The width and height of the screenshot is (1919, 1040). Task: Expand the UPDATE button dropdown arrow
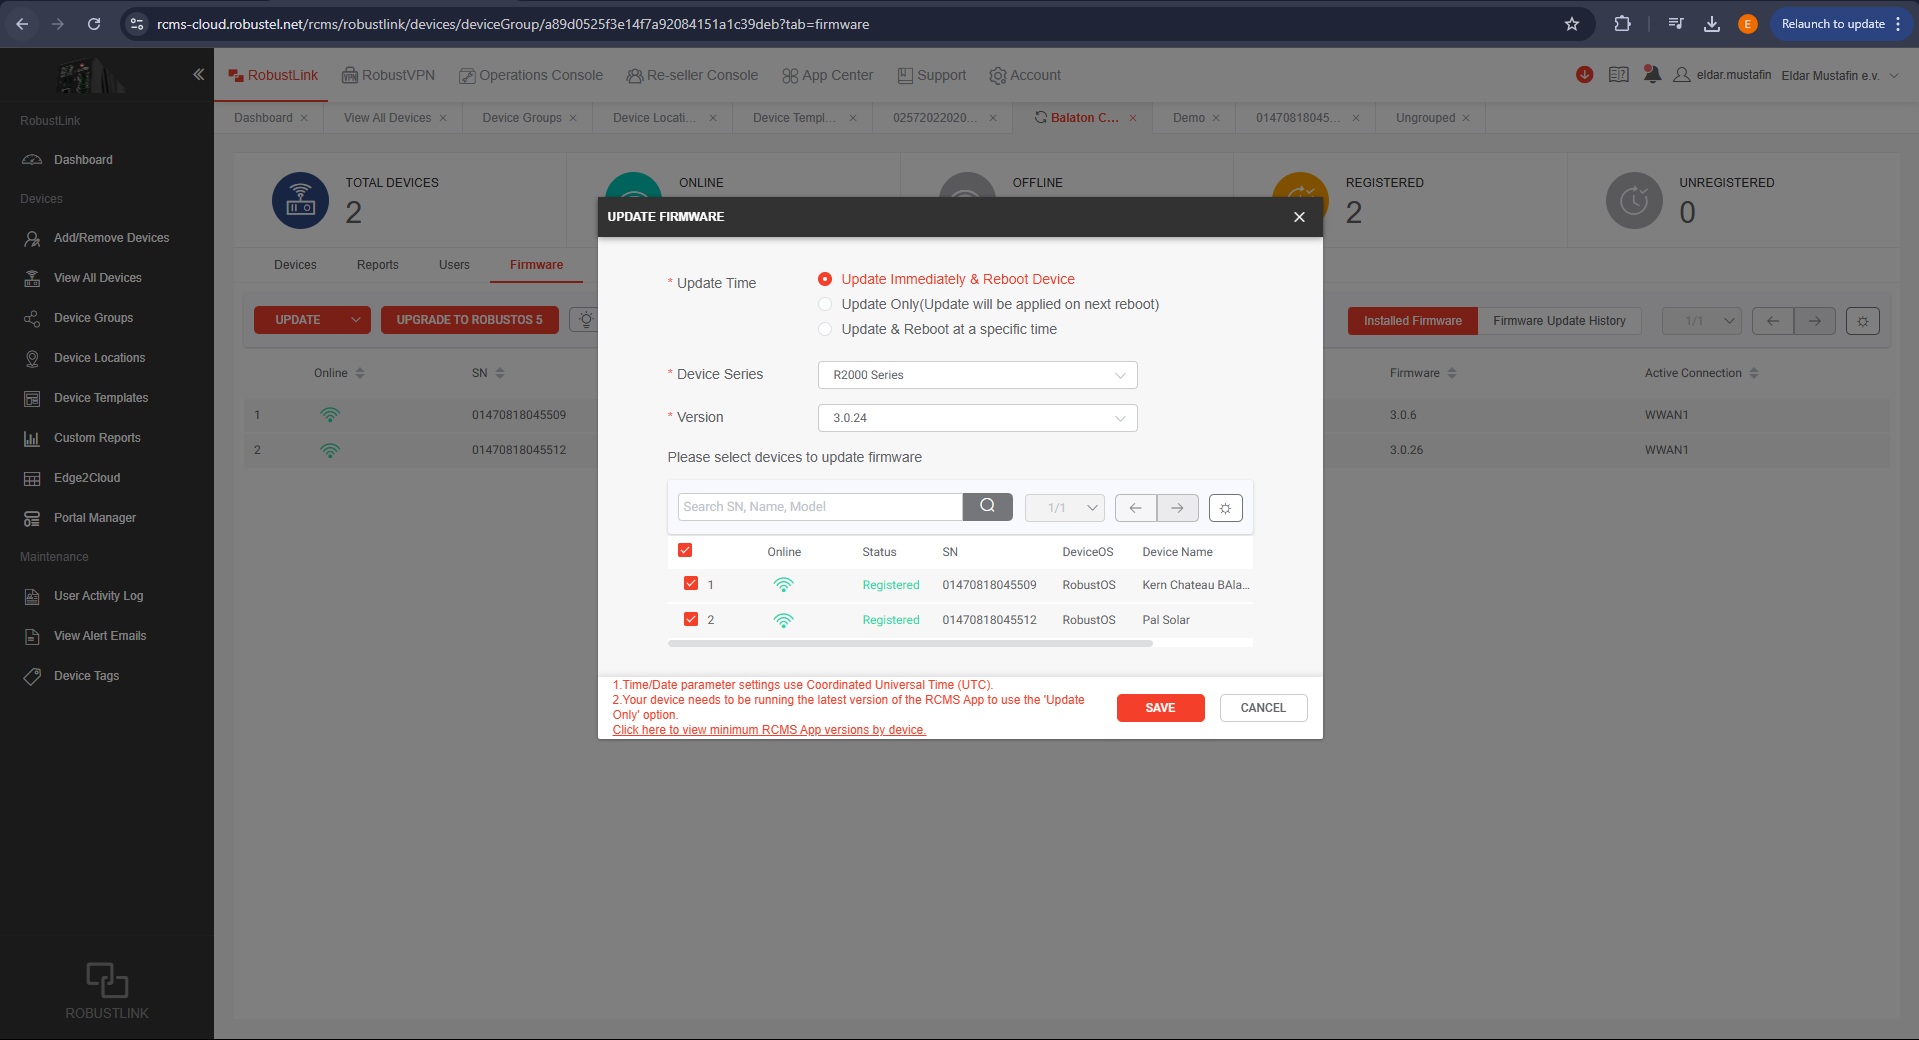(356, 320)
